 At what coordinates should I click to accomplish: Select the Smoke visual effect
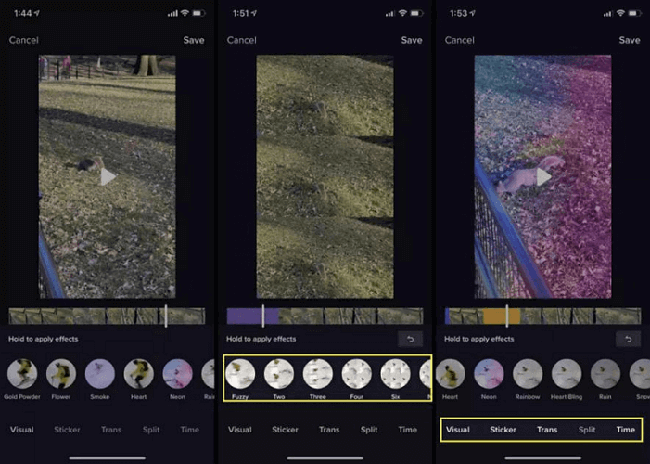click(100, 374)
